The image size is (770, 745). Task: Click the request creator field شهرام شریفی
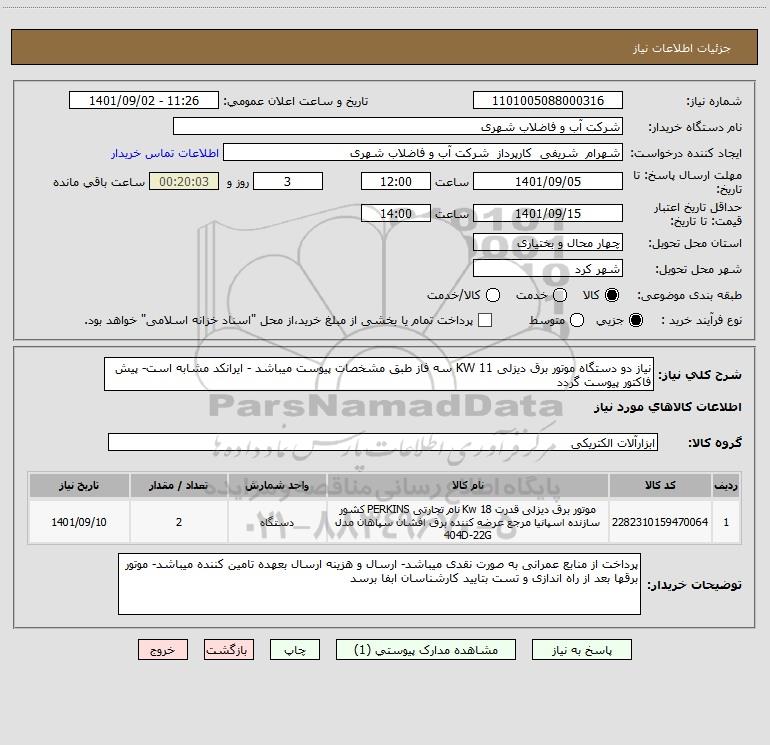click(x=423, y=153)
